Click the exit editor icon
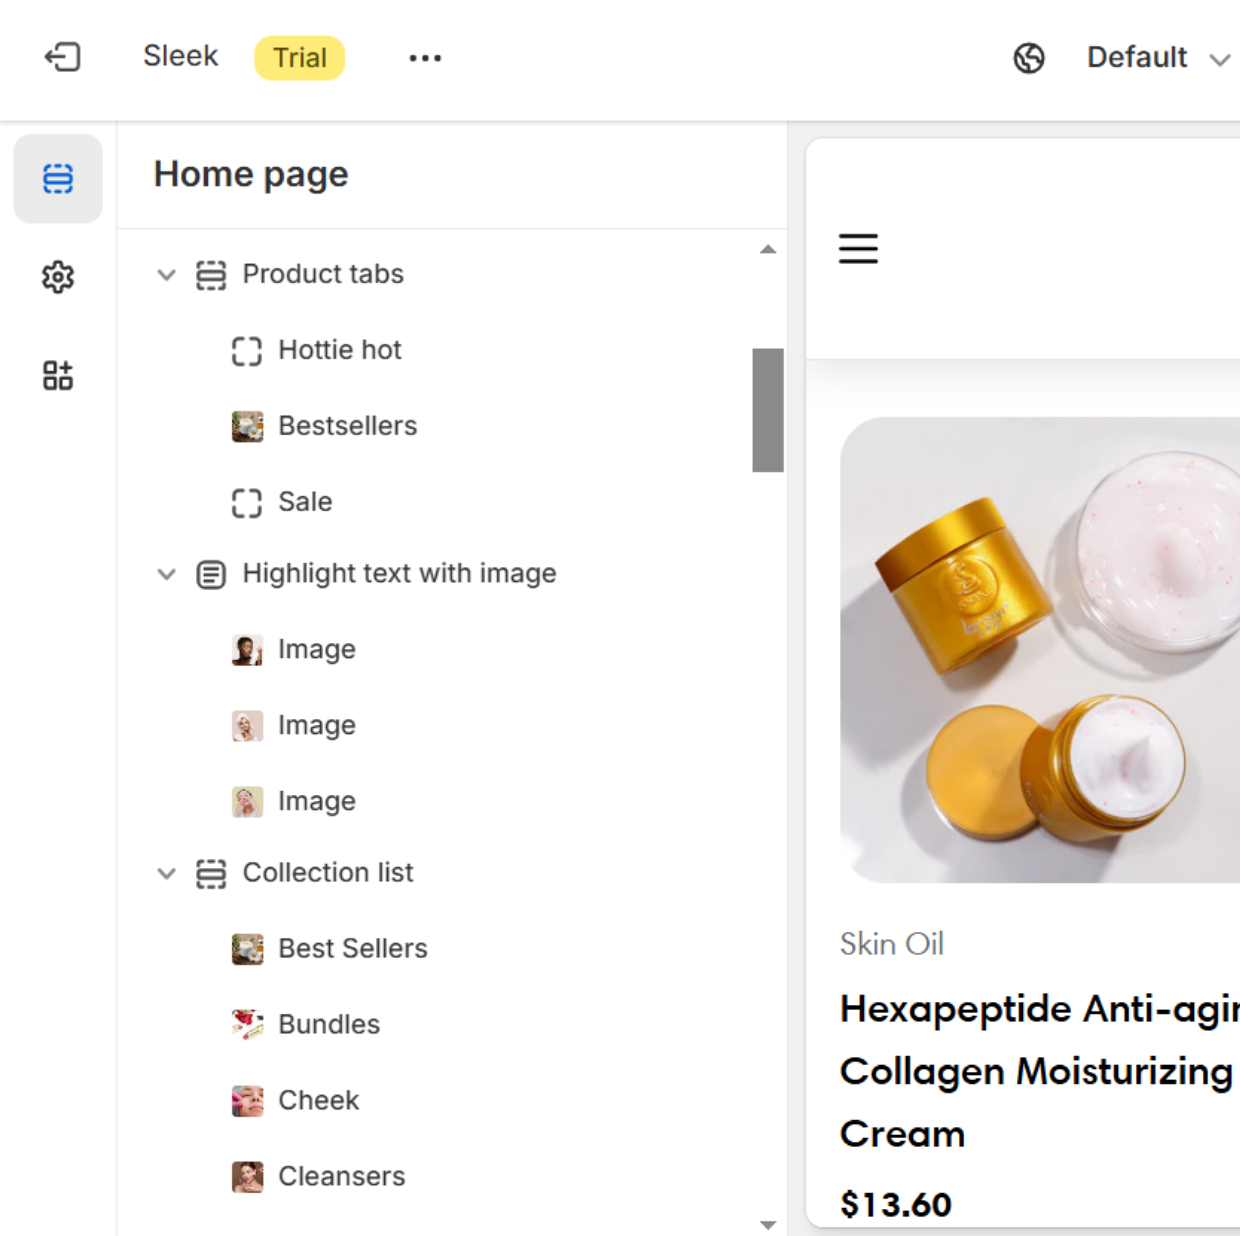This screenshot has width=1240, height=1236. point(62,57)
